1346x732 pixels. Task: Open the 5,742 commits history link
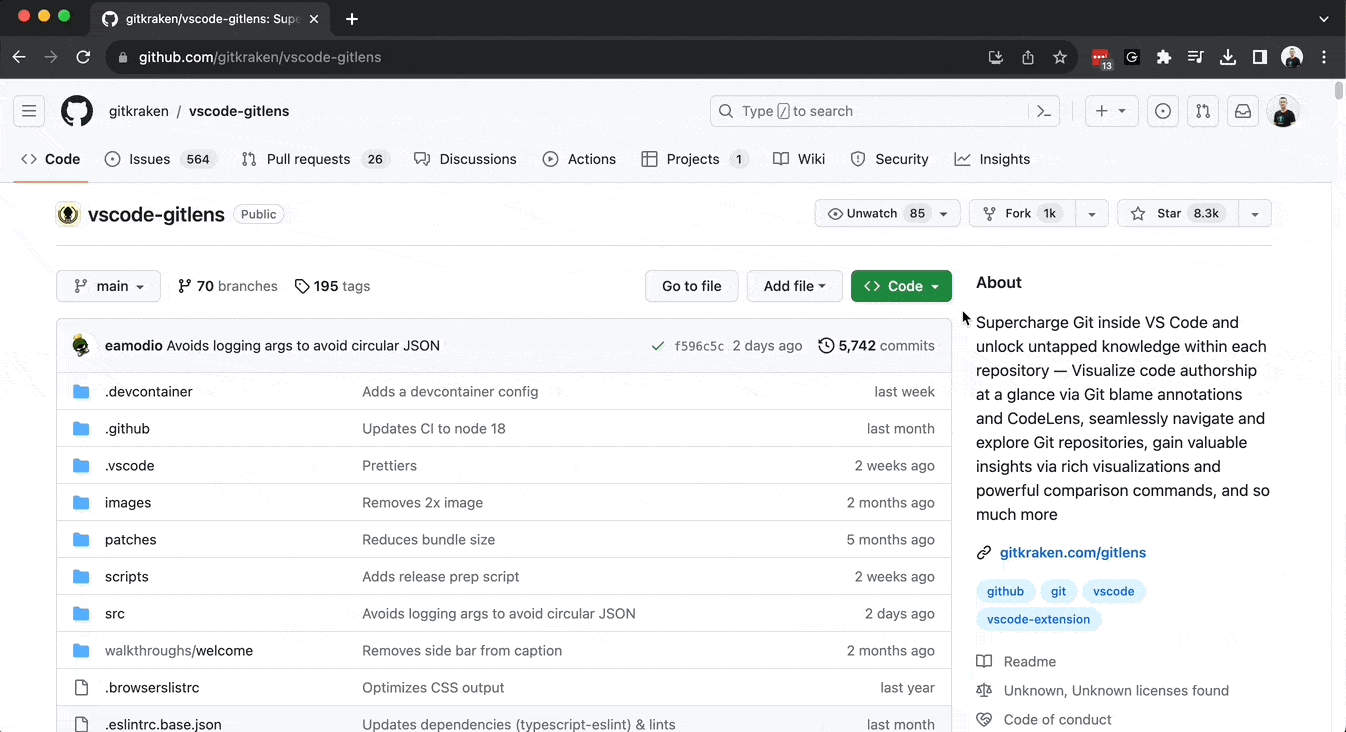pyautogui.click(x=876, y=346)
